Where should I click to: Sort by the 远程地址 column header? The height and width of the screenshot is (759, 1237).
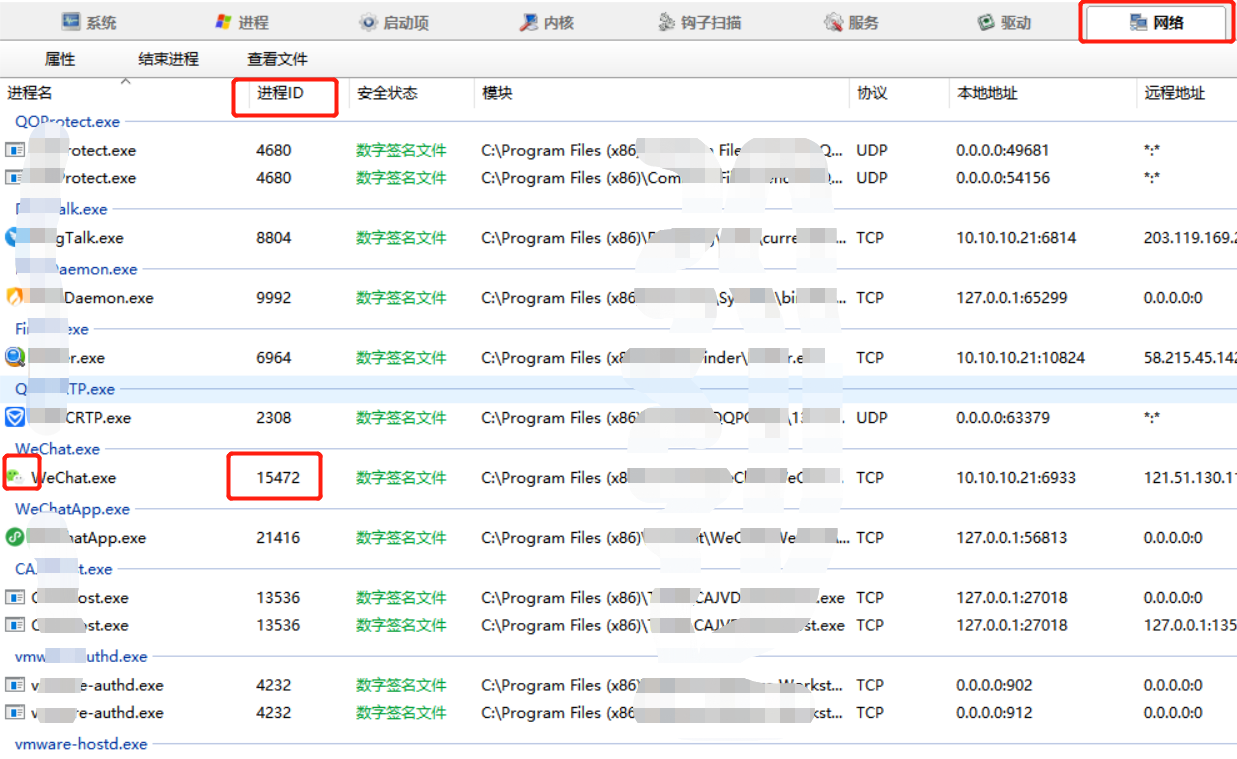tap(1175, 93)
